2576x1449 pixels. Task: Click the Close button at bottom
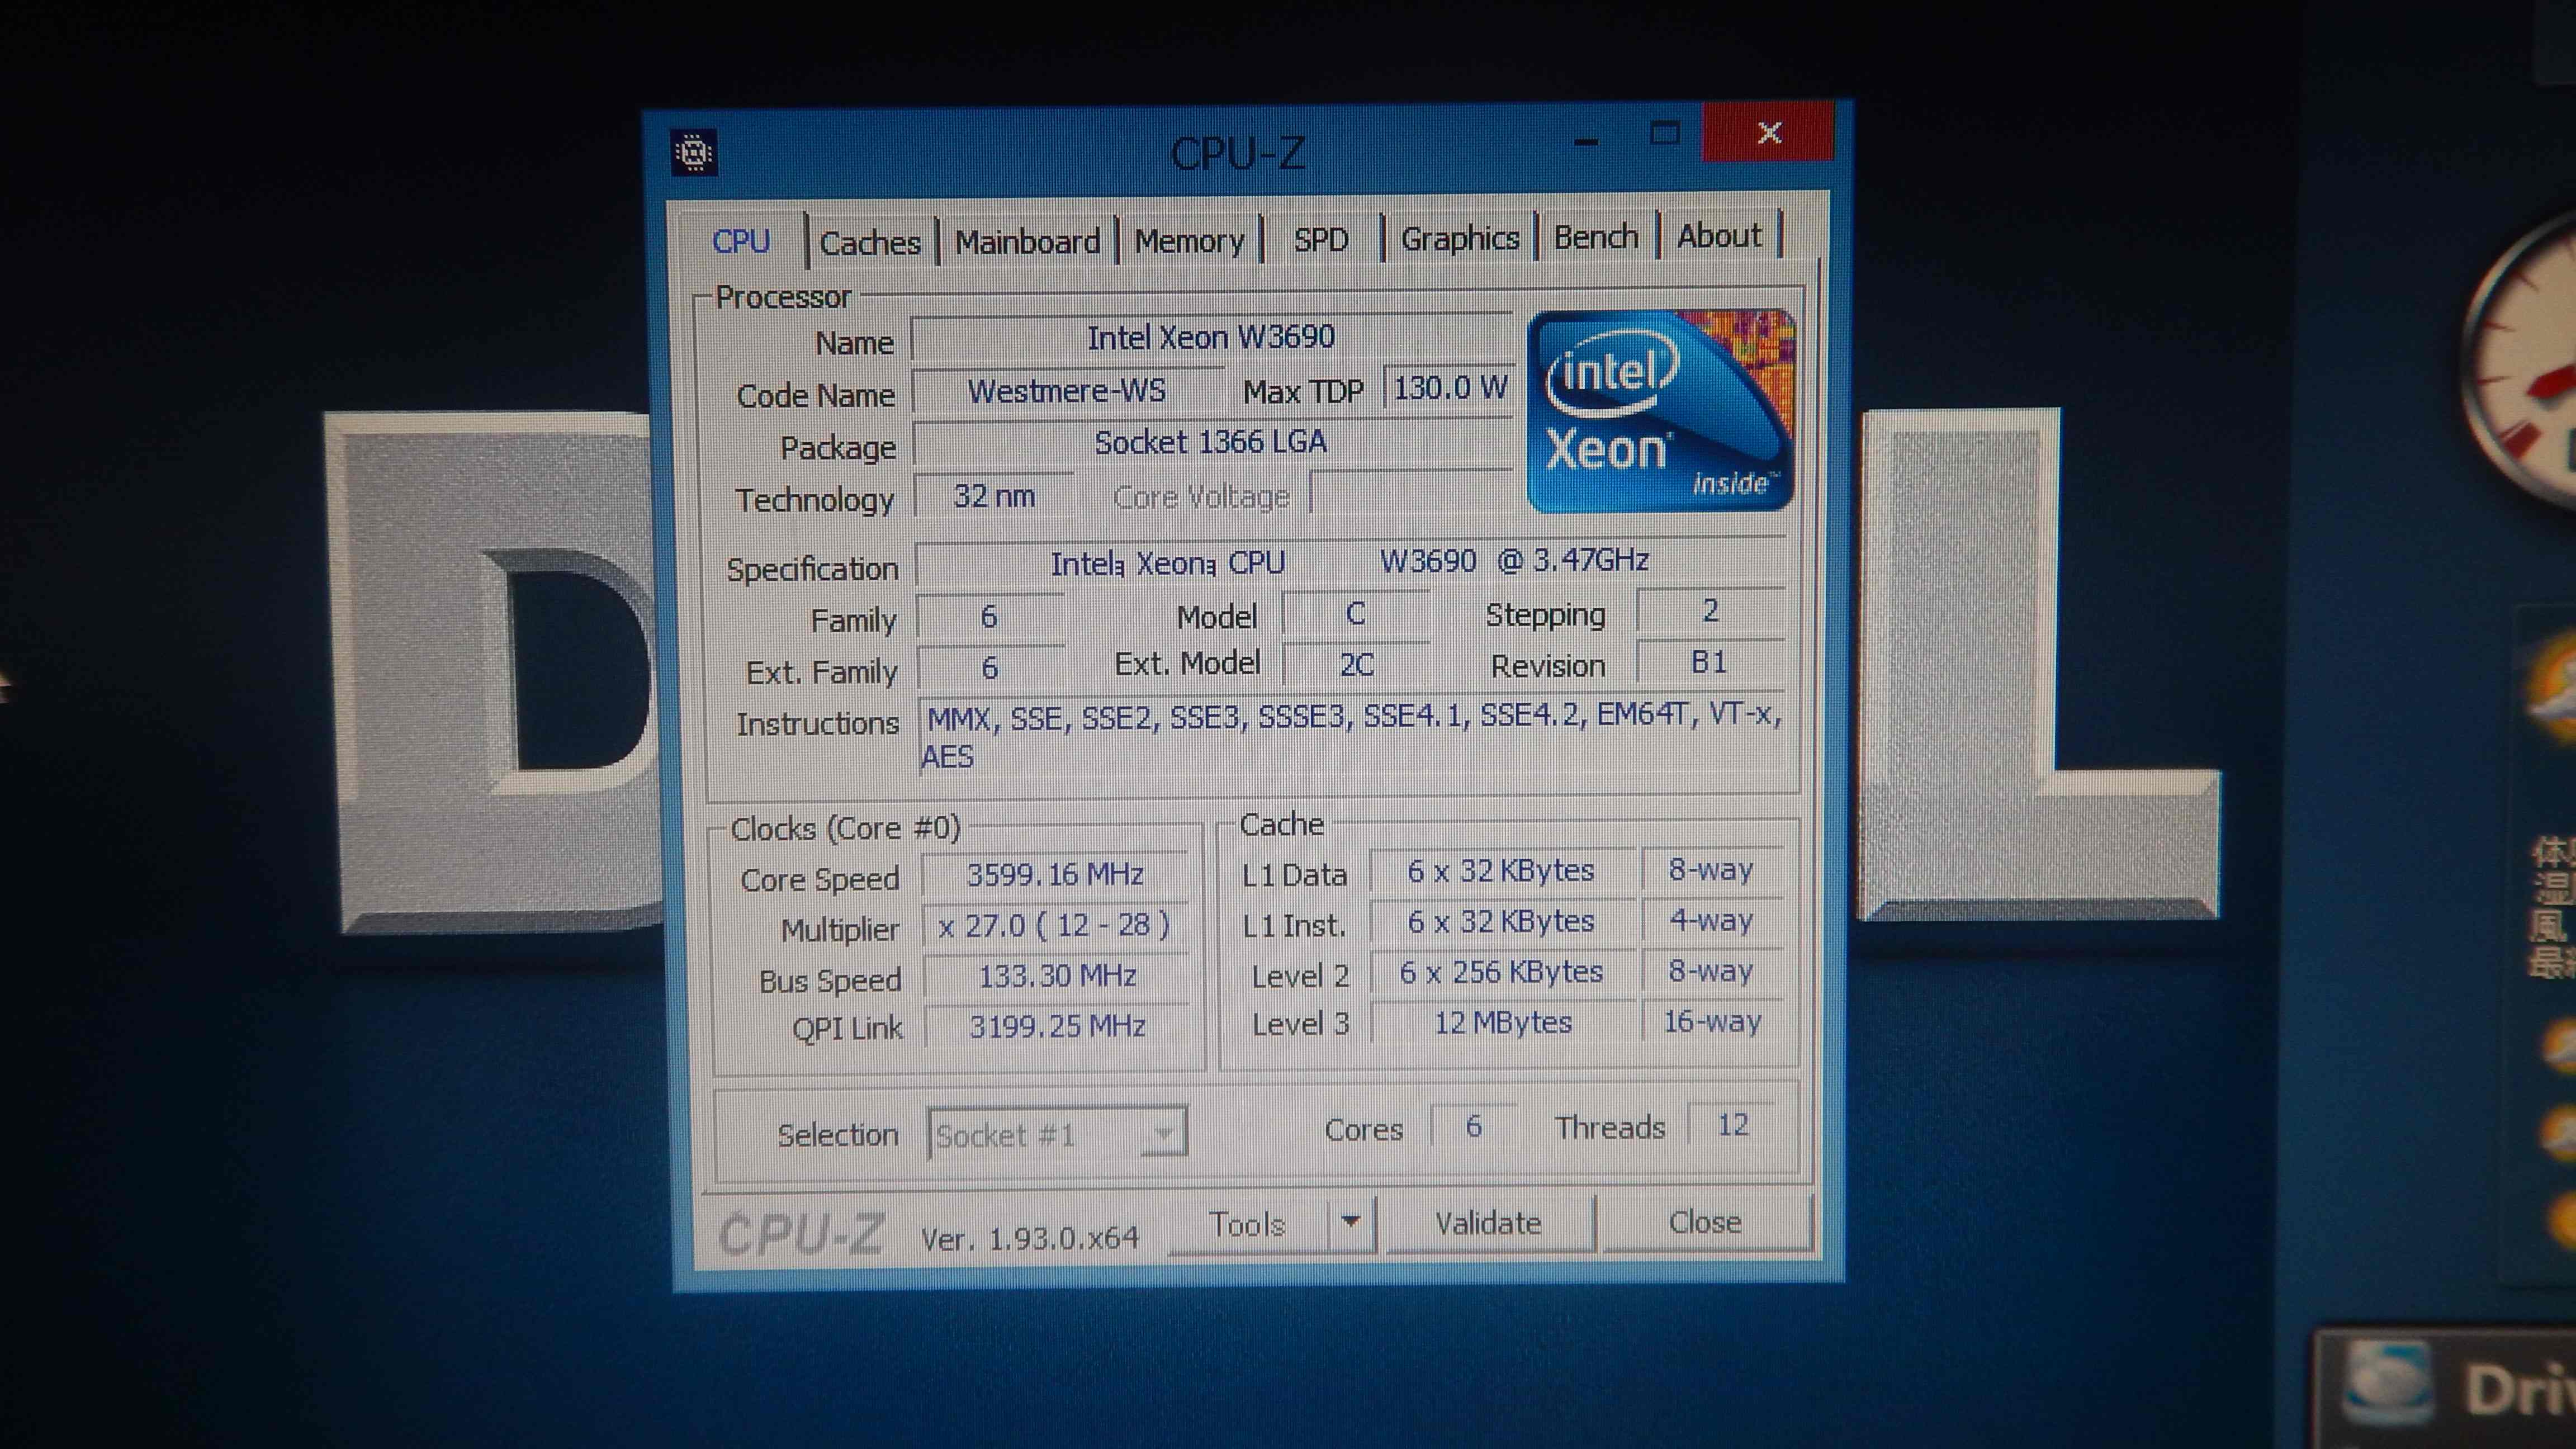tap(1706, 1222)
